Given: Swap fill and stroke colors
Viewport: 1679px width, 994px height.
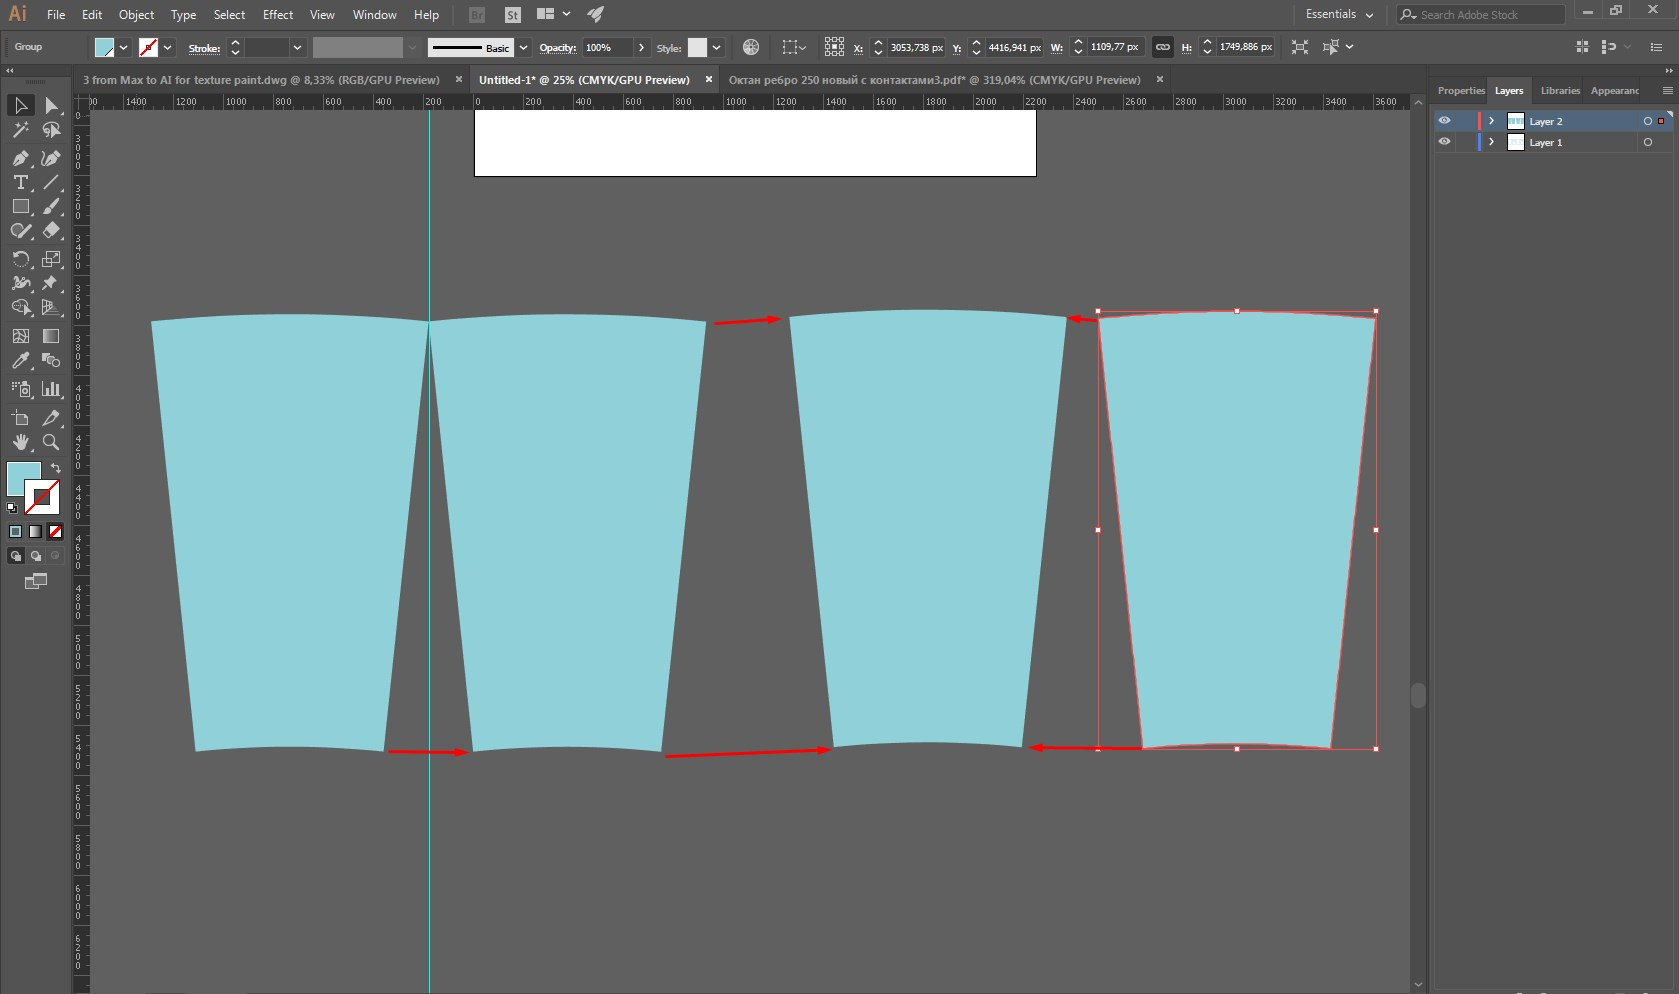Looking at the screenshot, I should click(56, 468).
